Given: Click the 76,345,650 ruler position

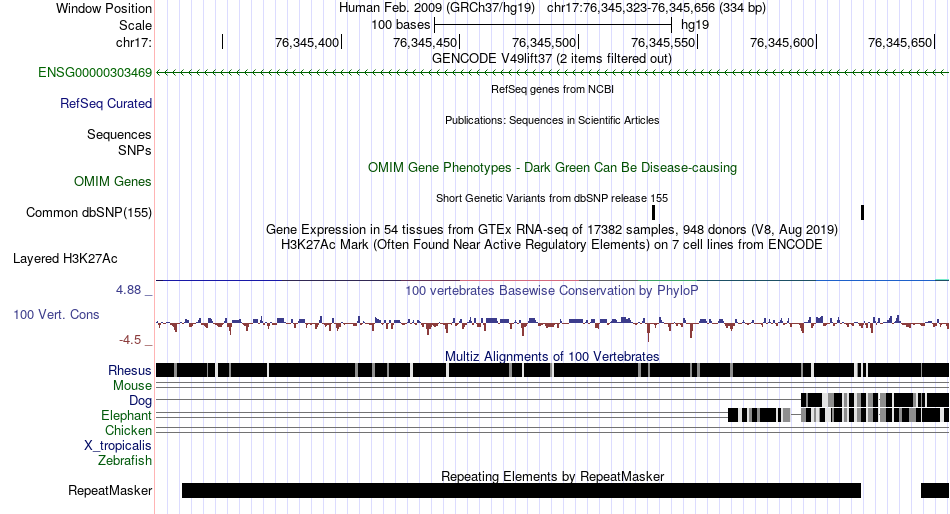Looking at the screenshot, I should 900,42.
